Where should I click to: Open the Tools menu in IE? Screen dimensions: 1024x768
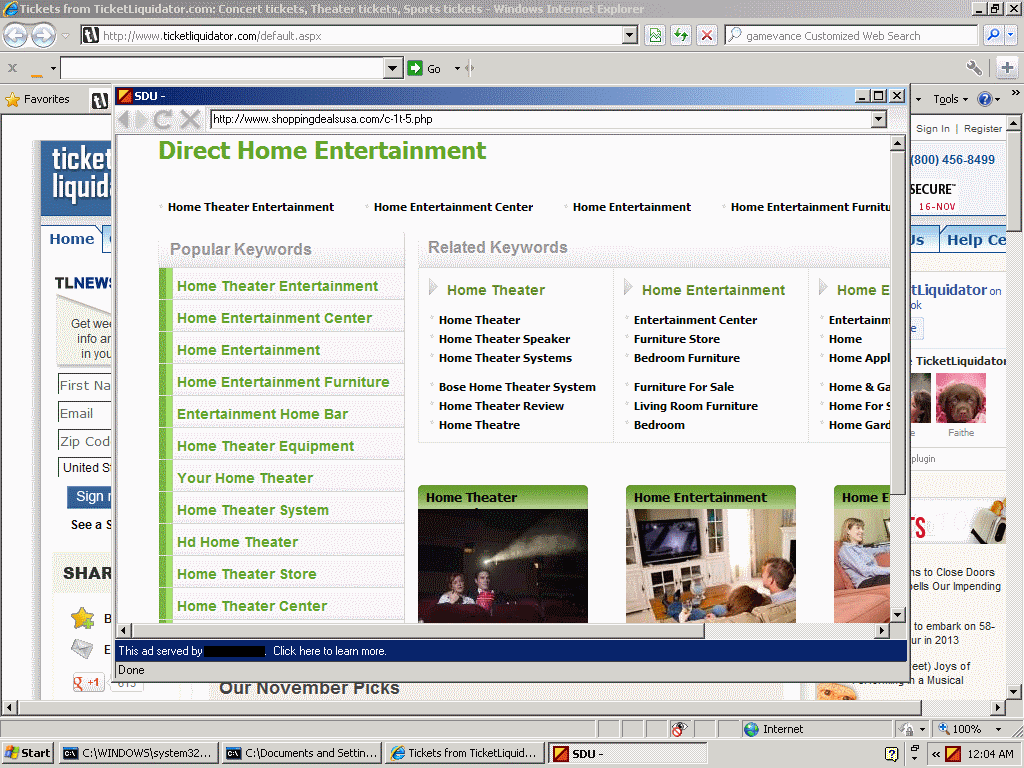(950, 99)
